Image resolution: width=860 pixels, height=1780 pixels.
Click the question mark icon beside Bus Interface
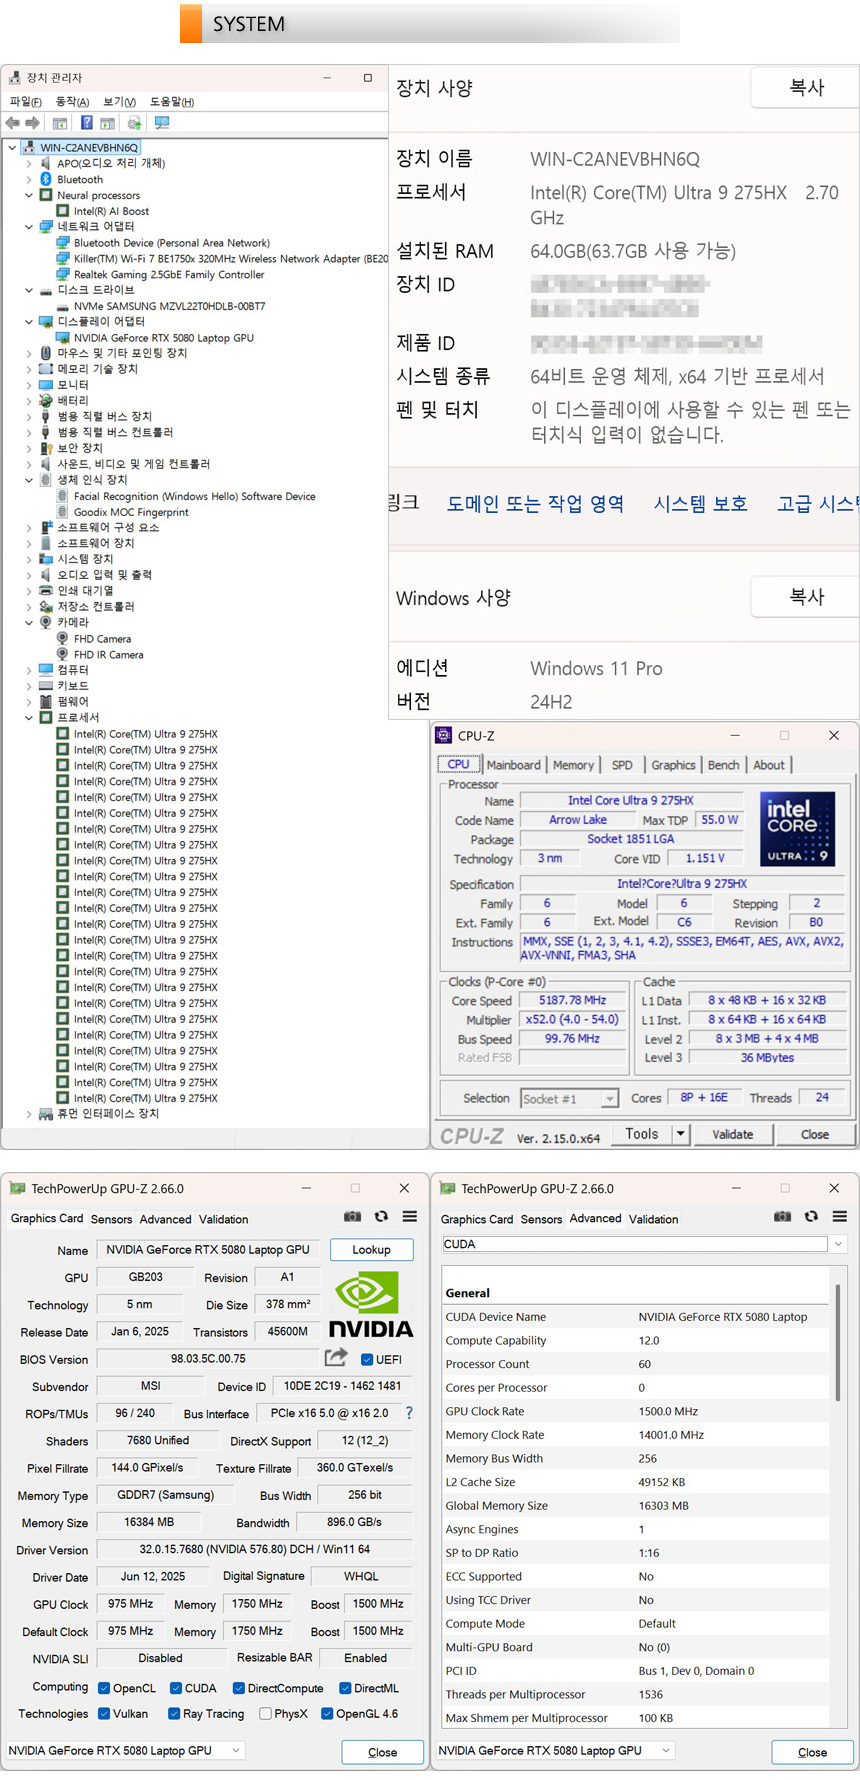(x=409, y=1413)
